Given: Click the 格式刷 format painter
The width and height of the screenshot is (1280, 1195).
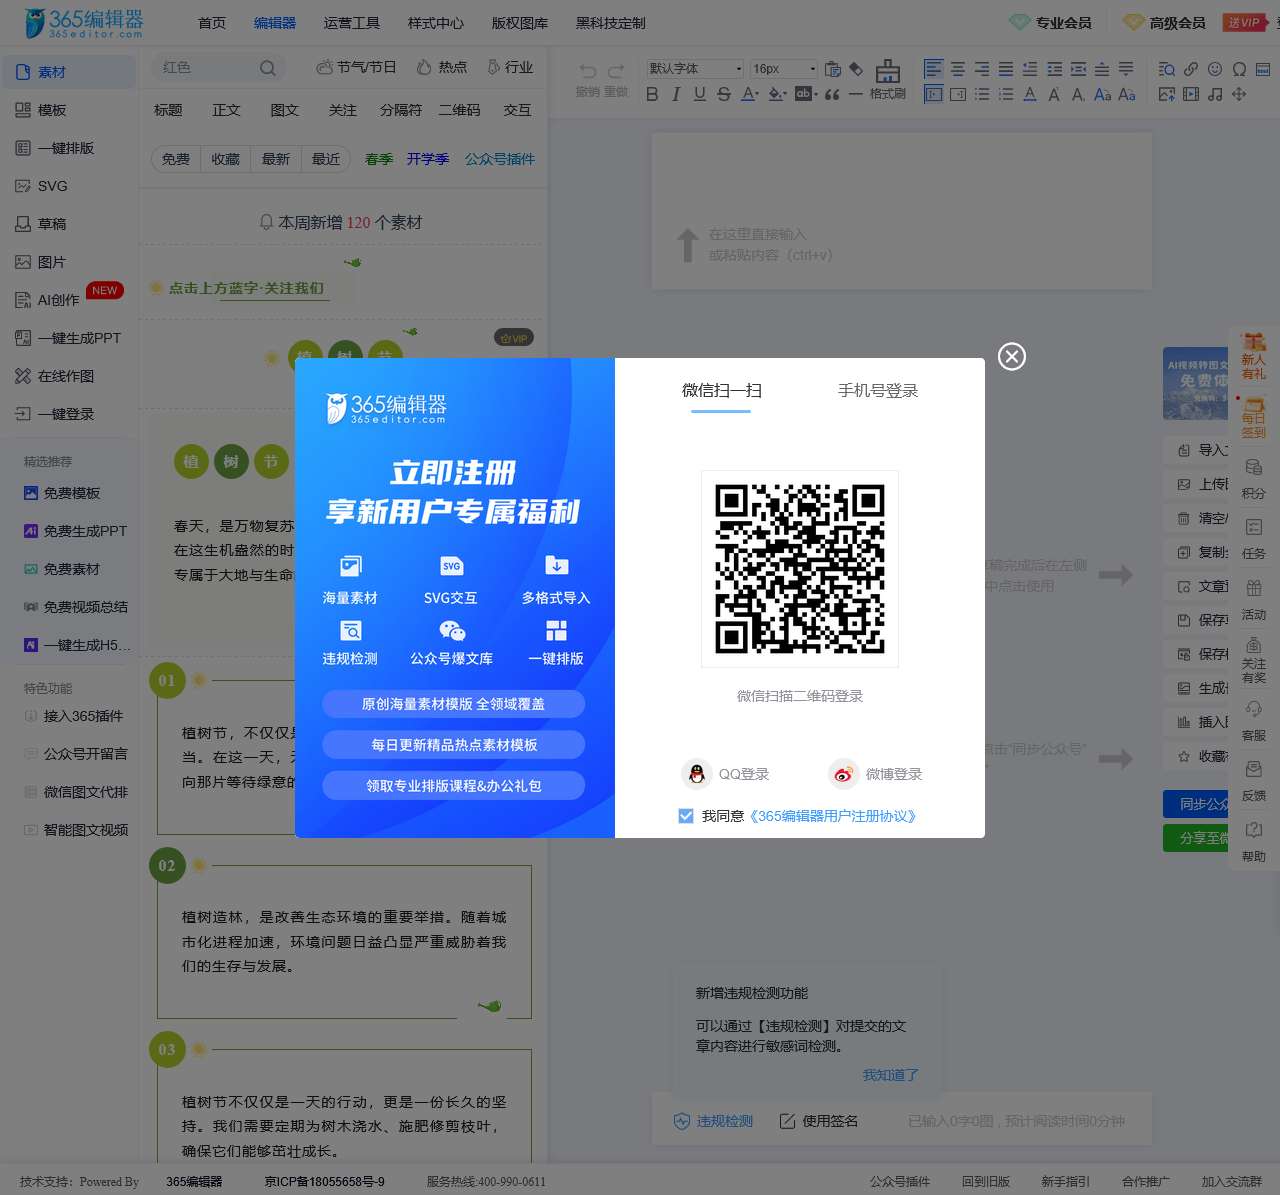Looking at the screenshot, I should point(888,80).
